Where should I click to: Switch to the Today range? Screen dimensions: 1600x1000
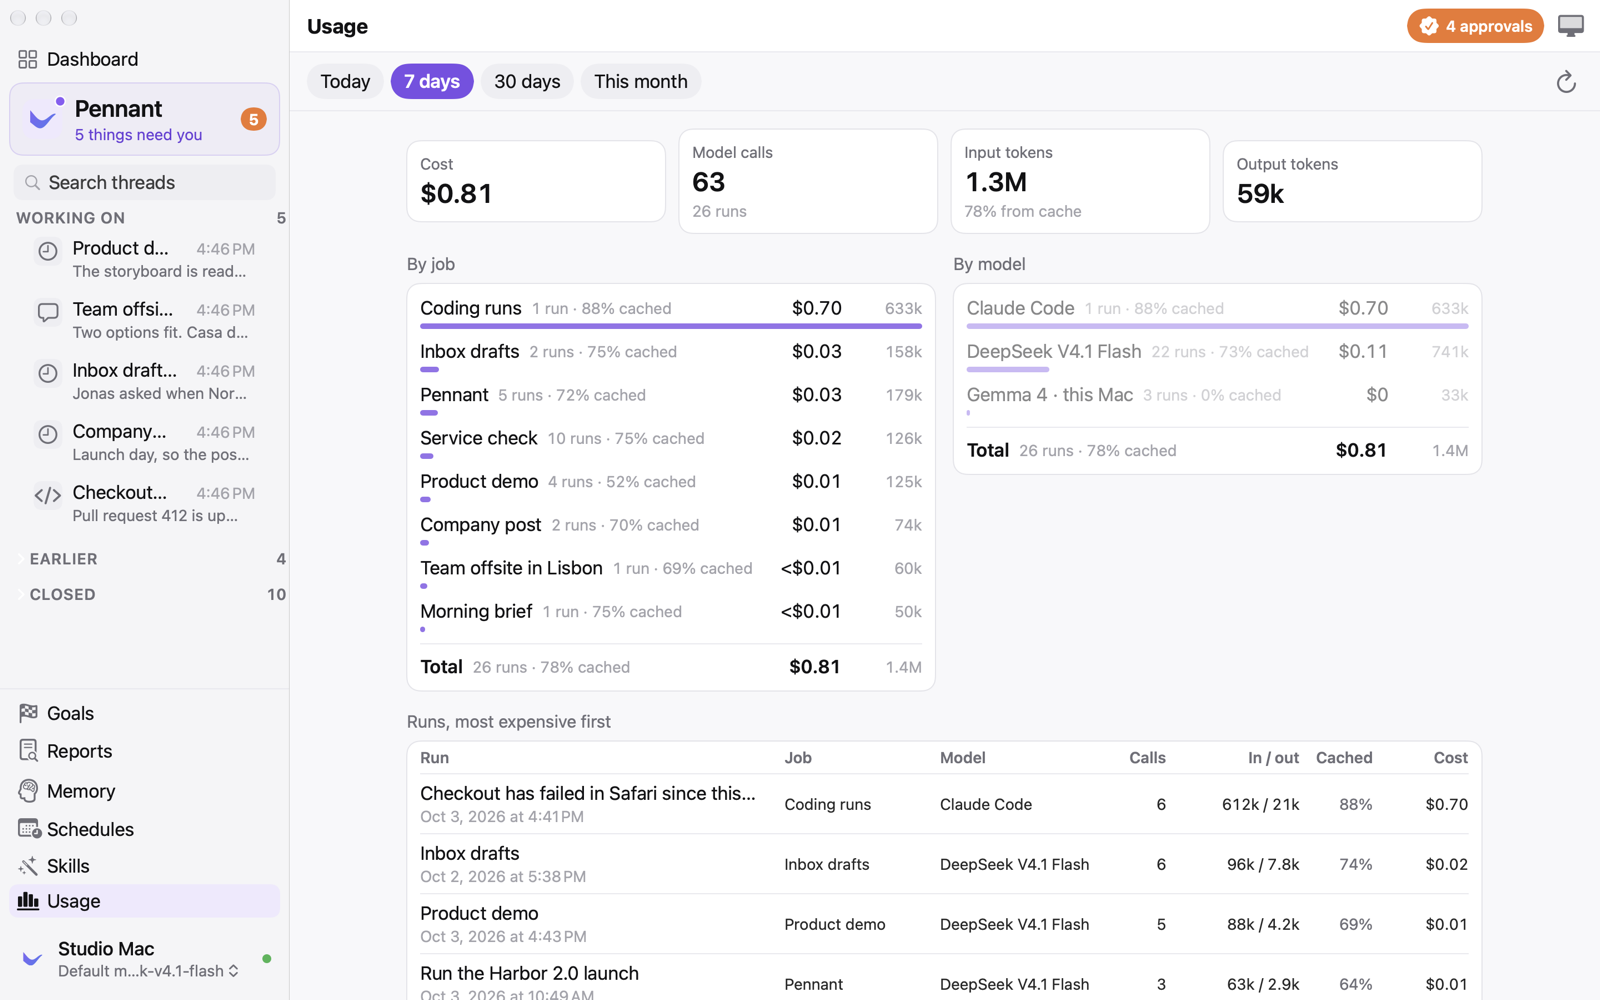pos(345,82)
